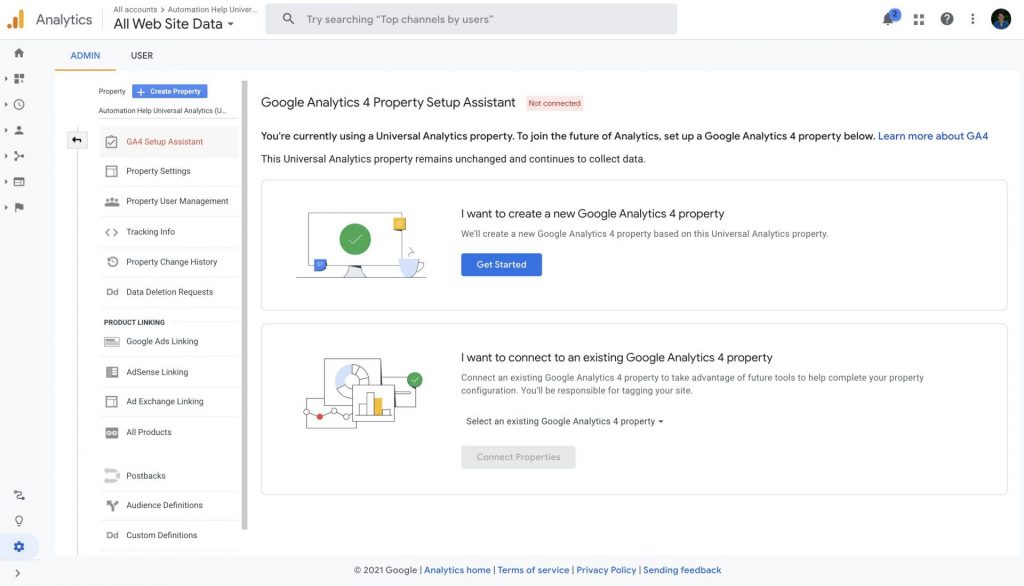Open the Home icon in left sidebar
This screenshot has height=586, width=1024.
pos(19,53)
